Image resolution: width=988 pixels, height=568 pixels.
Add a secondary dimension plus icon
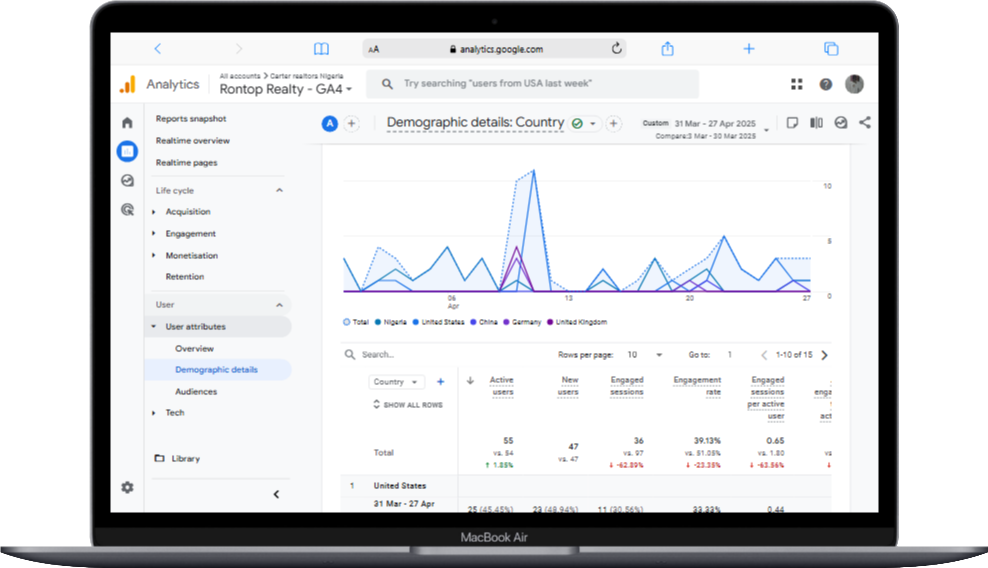440,381
